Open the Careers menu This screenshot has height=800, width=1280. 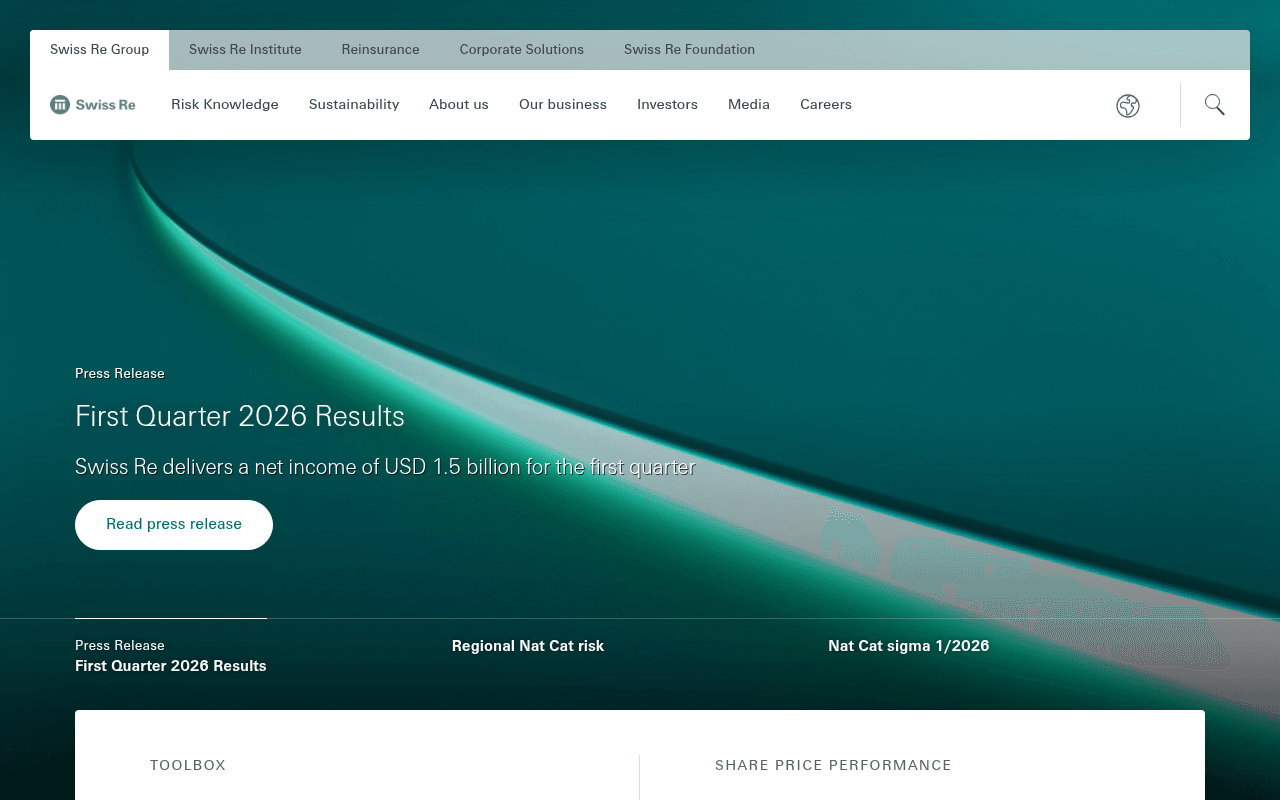pos(826,104)
